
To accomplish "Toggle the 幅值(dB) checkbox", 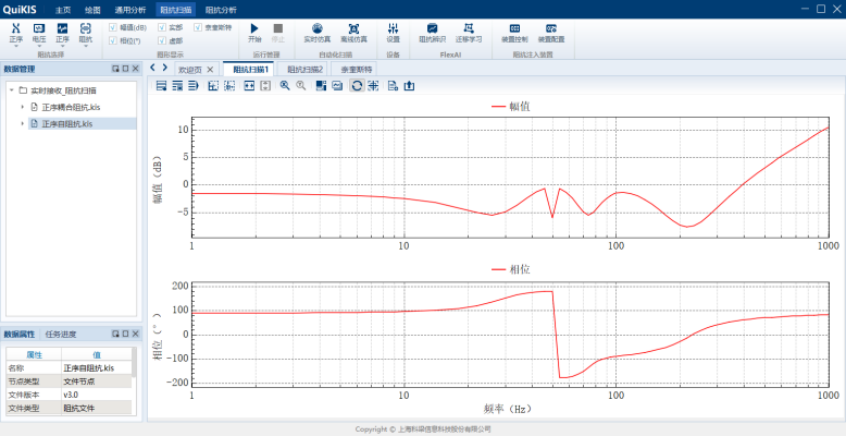I will click(113, 28).
